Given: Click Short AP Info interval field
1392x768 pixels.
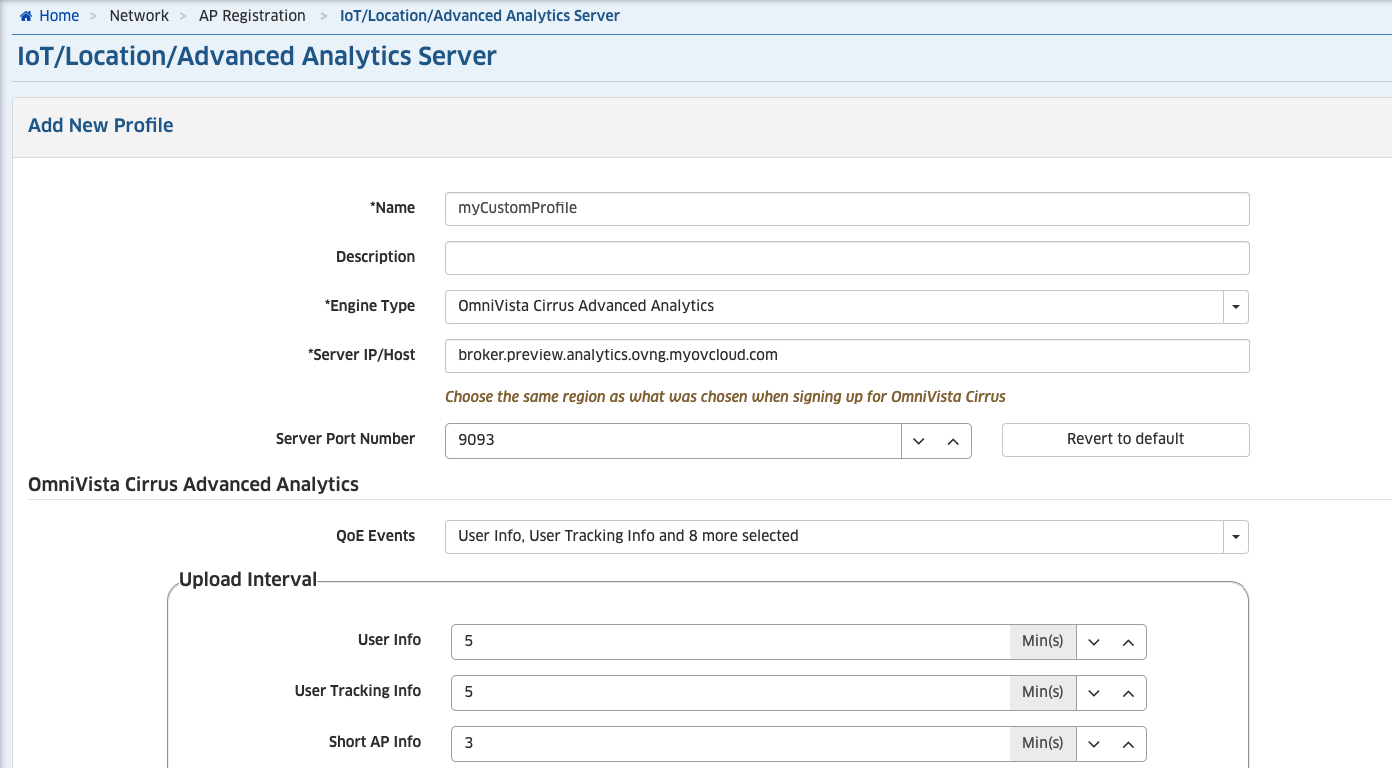Looking at the screenshot, I should pos(731,744).
